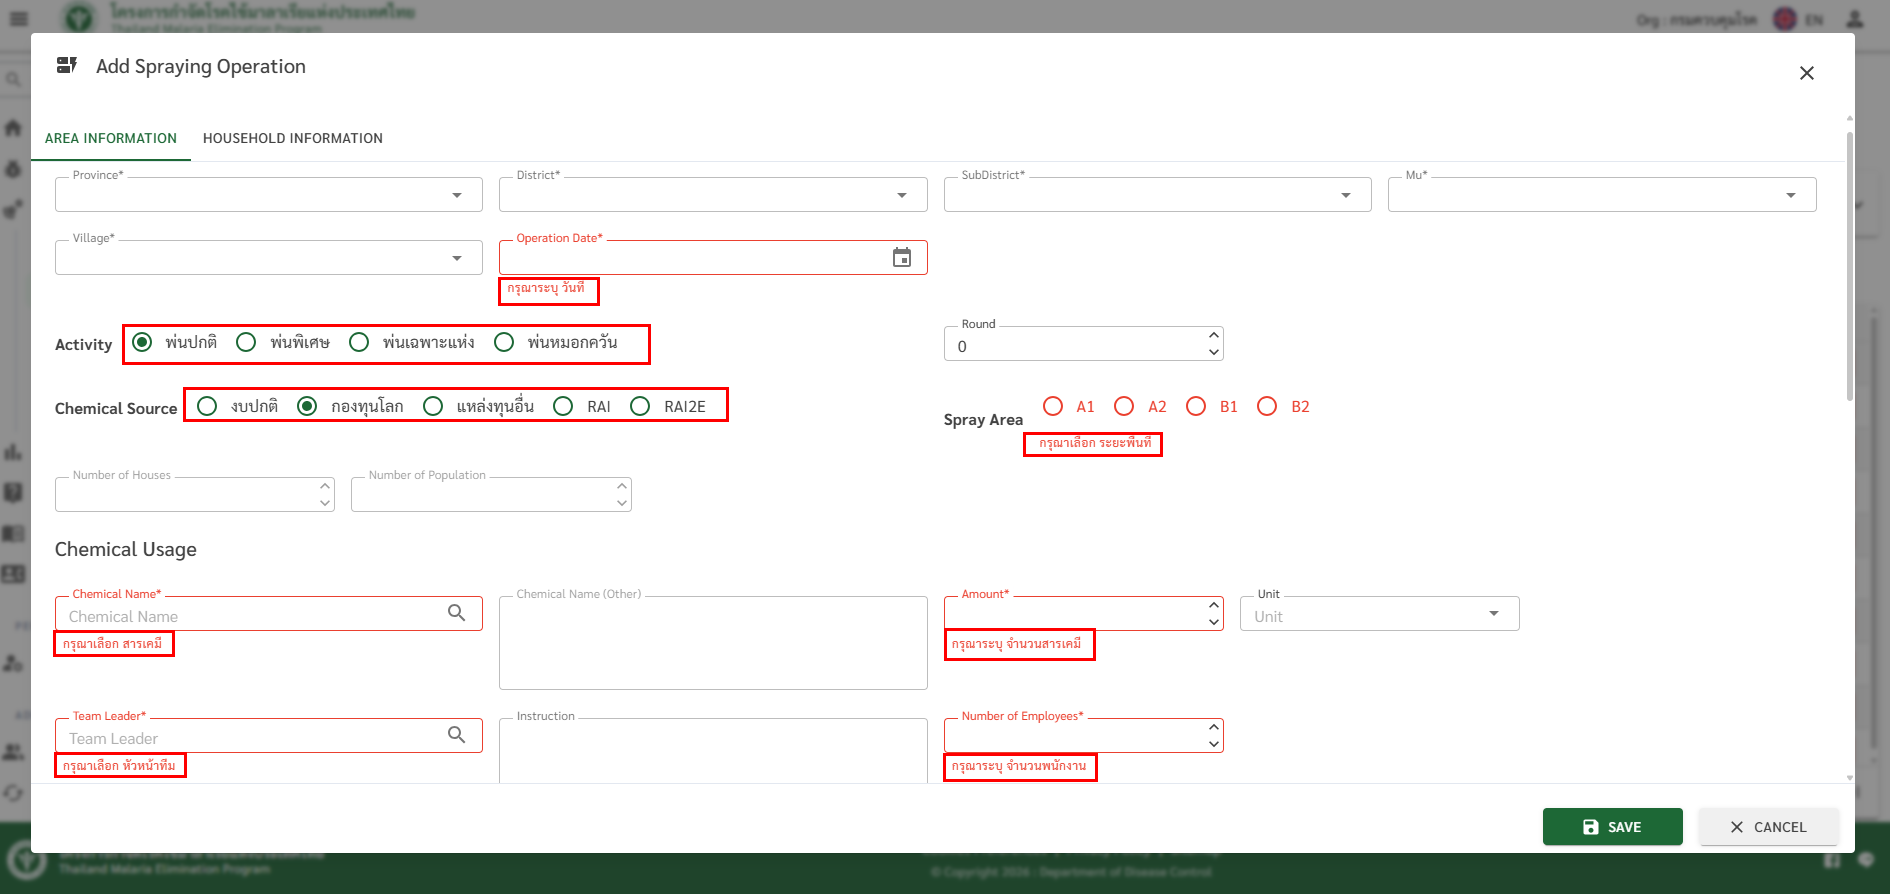Close the Add Spraying Operation dialog
Viewport: 1890px width, 894px height.
pyautogui.click(x=1806, y=73)
